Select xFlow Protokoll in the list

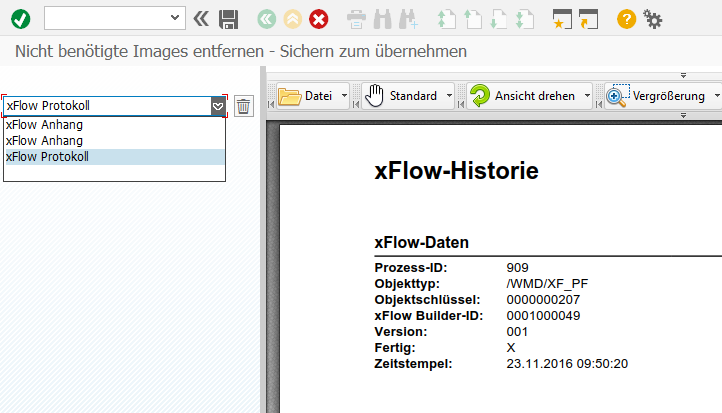point(47,157)
